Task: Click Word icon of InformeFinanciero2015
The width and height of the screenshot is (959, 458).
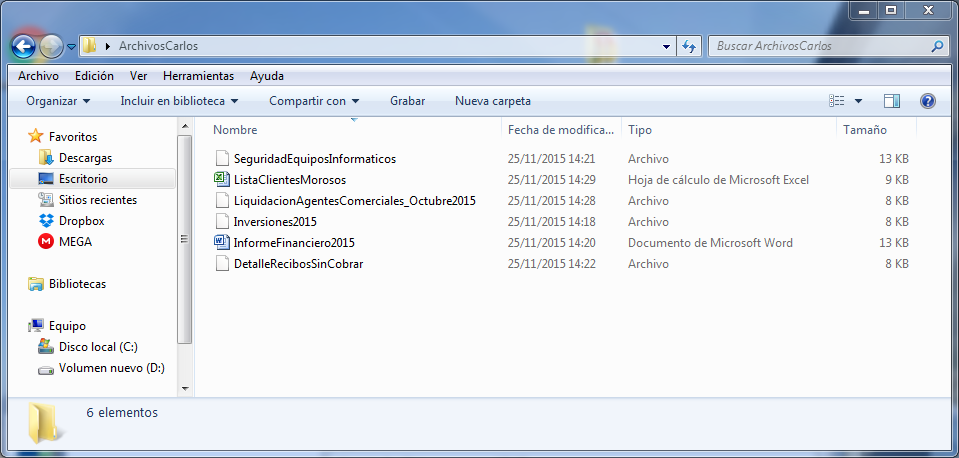Action: point(221,242)
